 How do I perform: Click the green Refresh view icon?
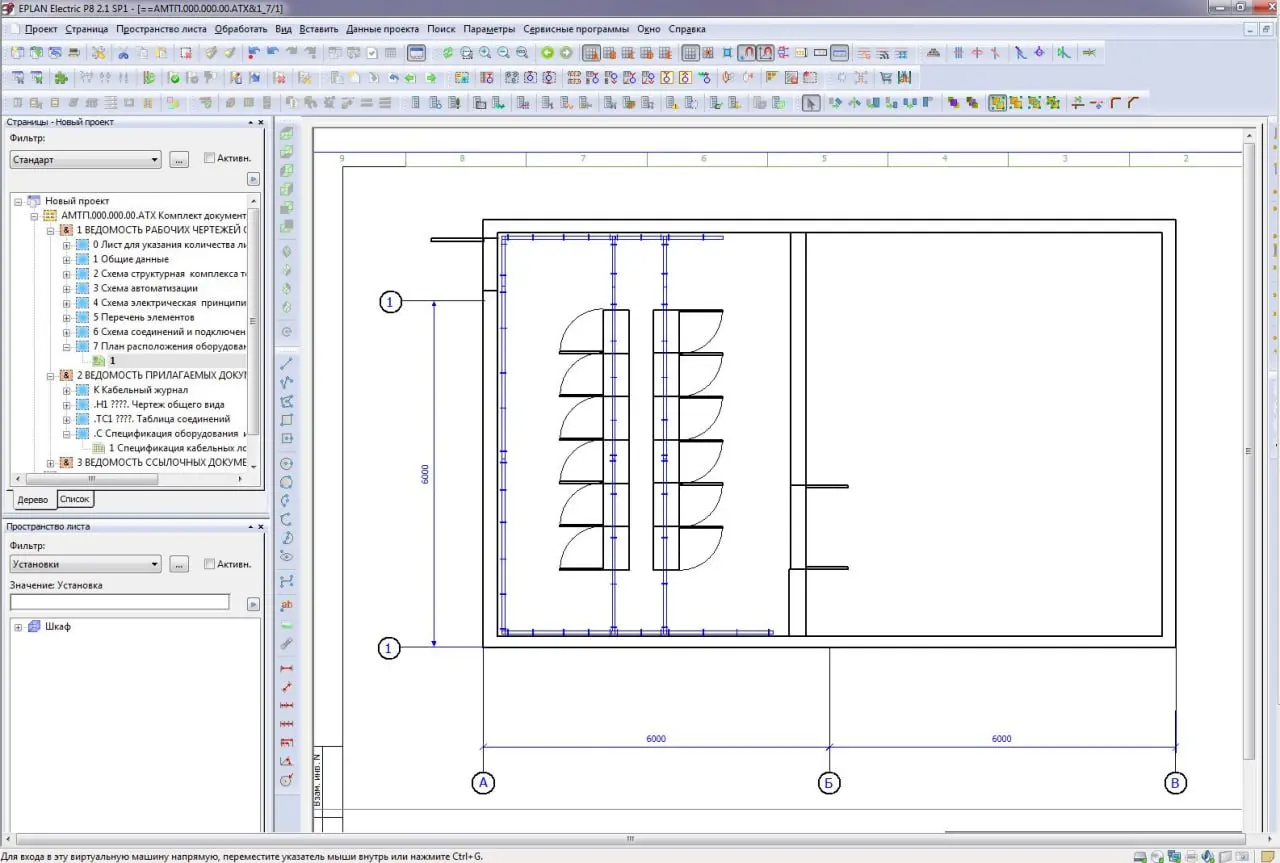click(x=447, y=53)
